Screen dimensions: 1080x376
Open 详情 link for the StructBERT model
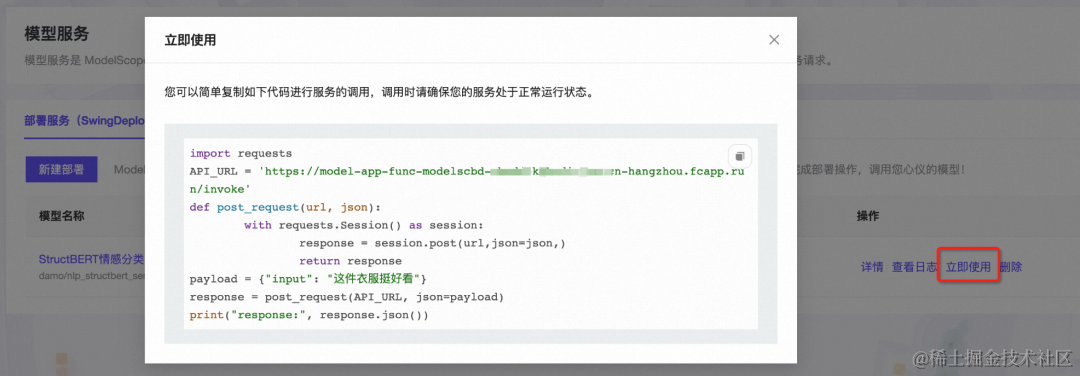[872, 267]
